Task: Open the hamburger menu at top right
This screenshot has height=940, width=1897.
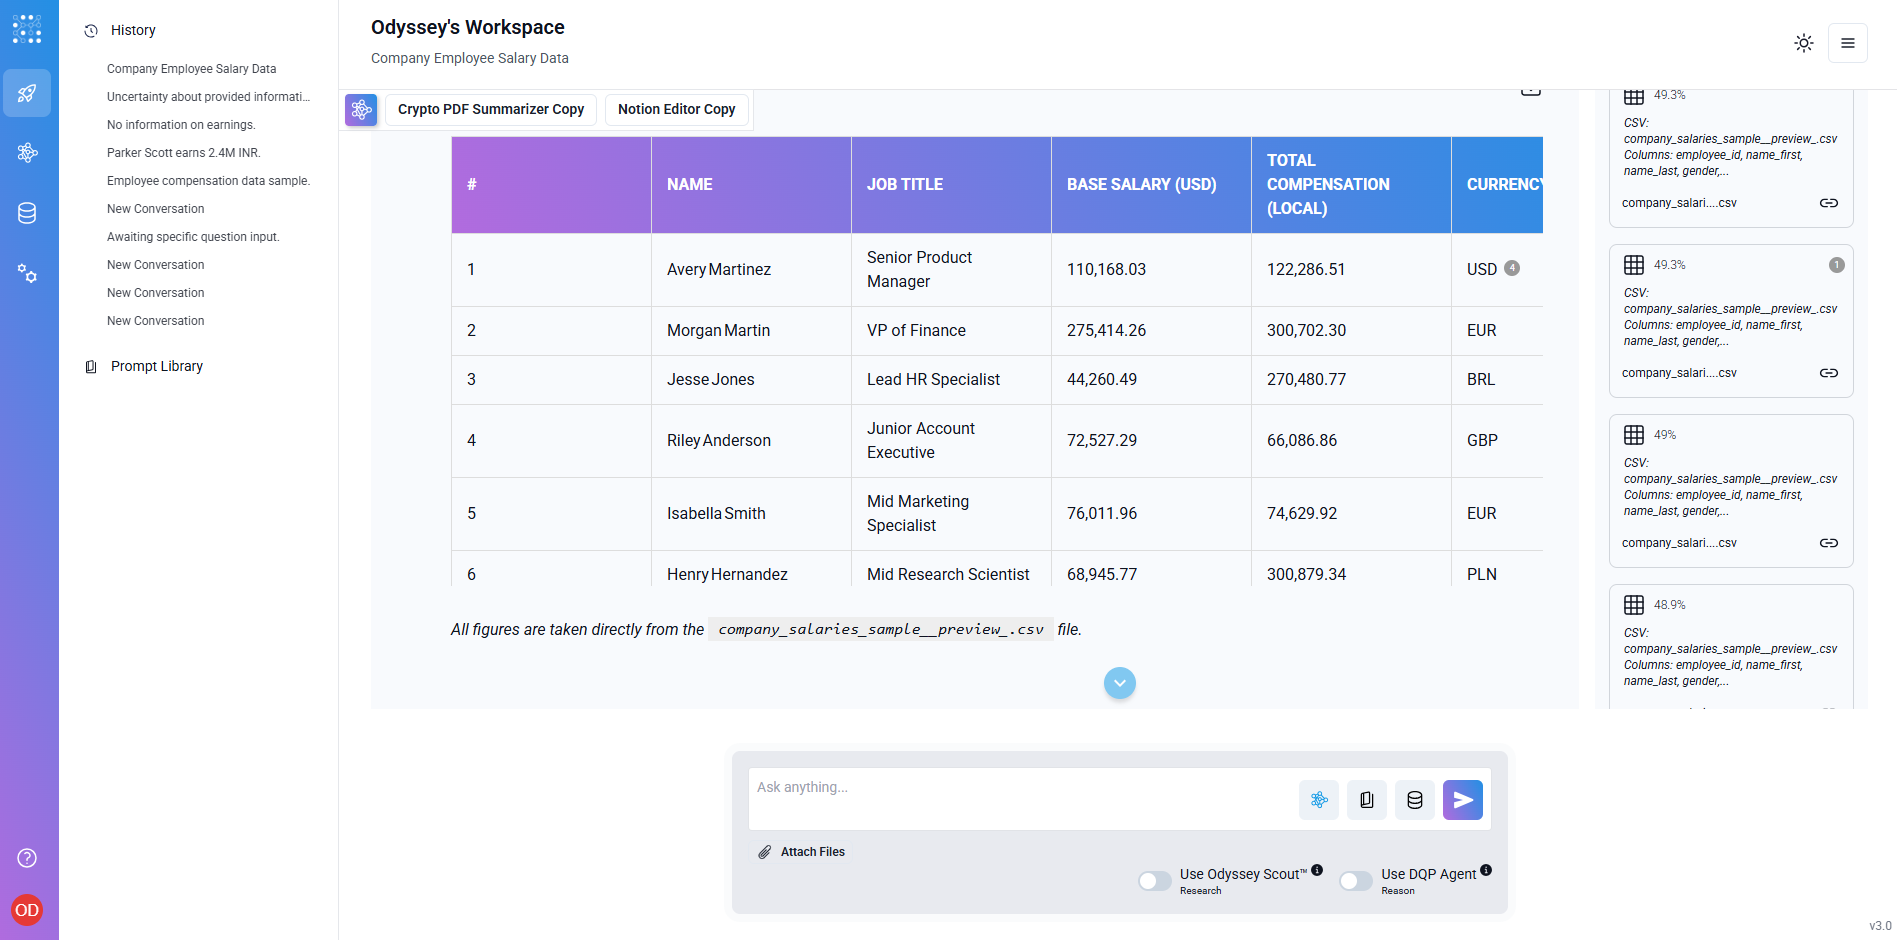Action: [1847, 43]
